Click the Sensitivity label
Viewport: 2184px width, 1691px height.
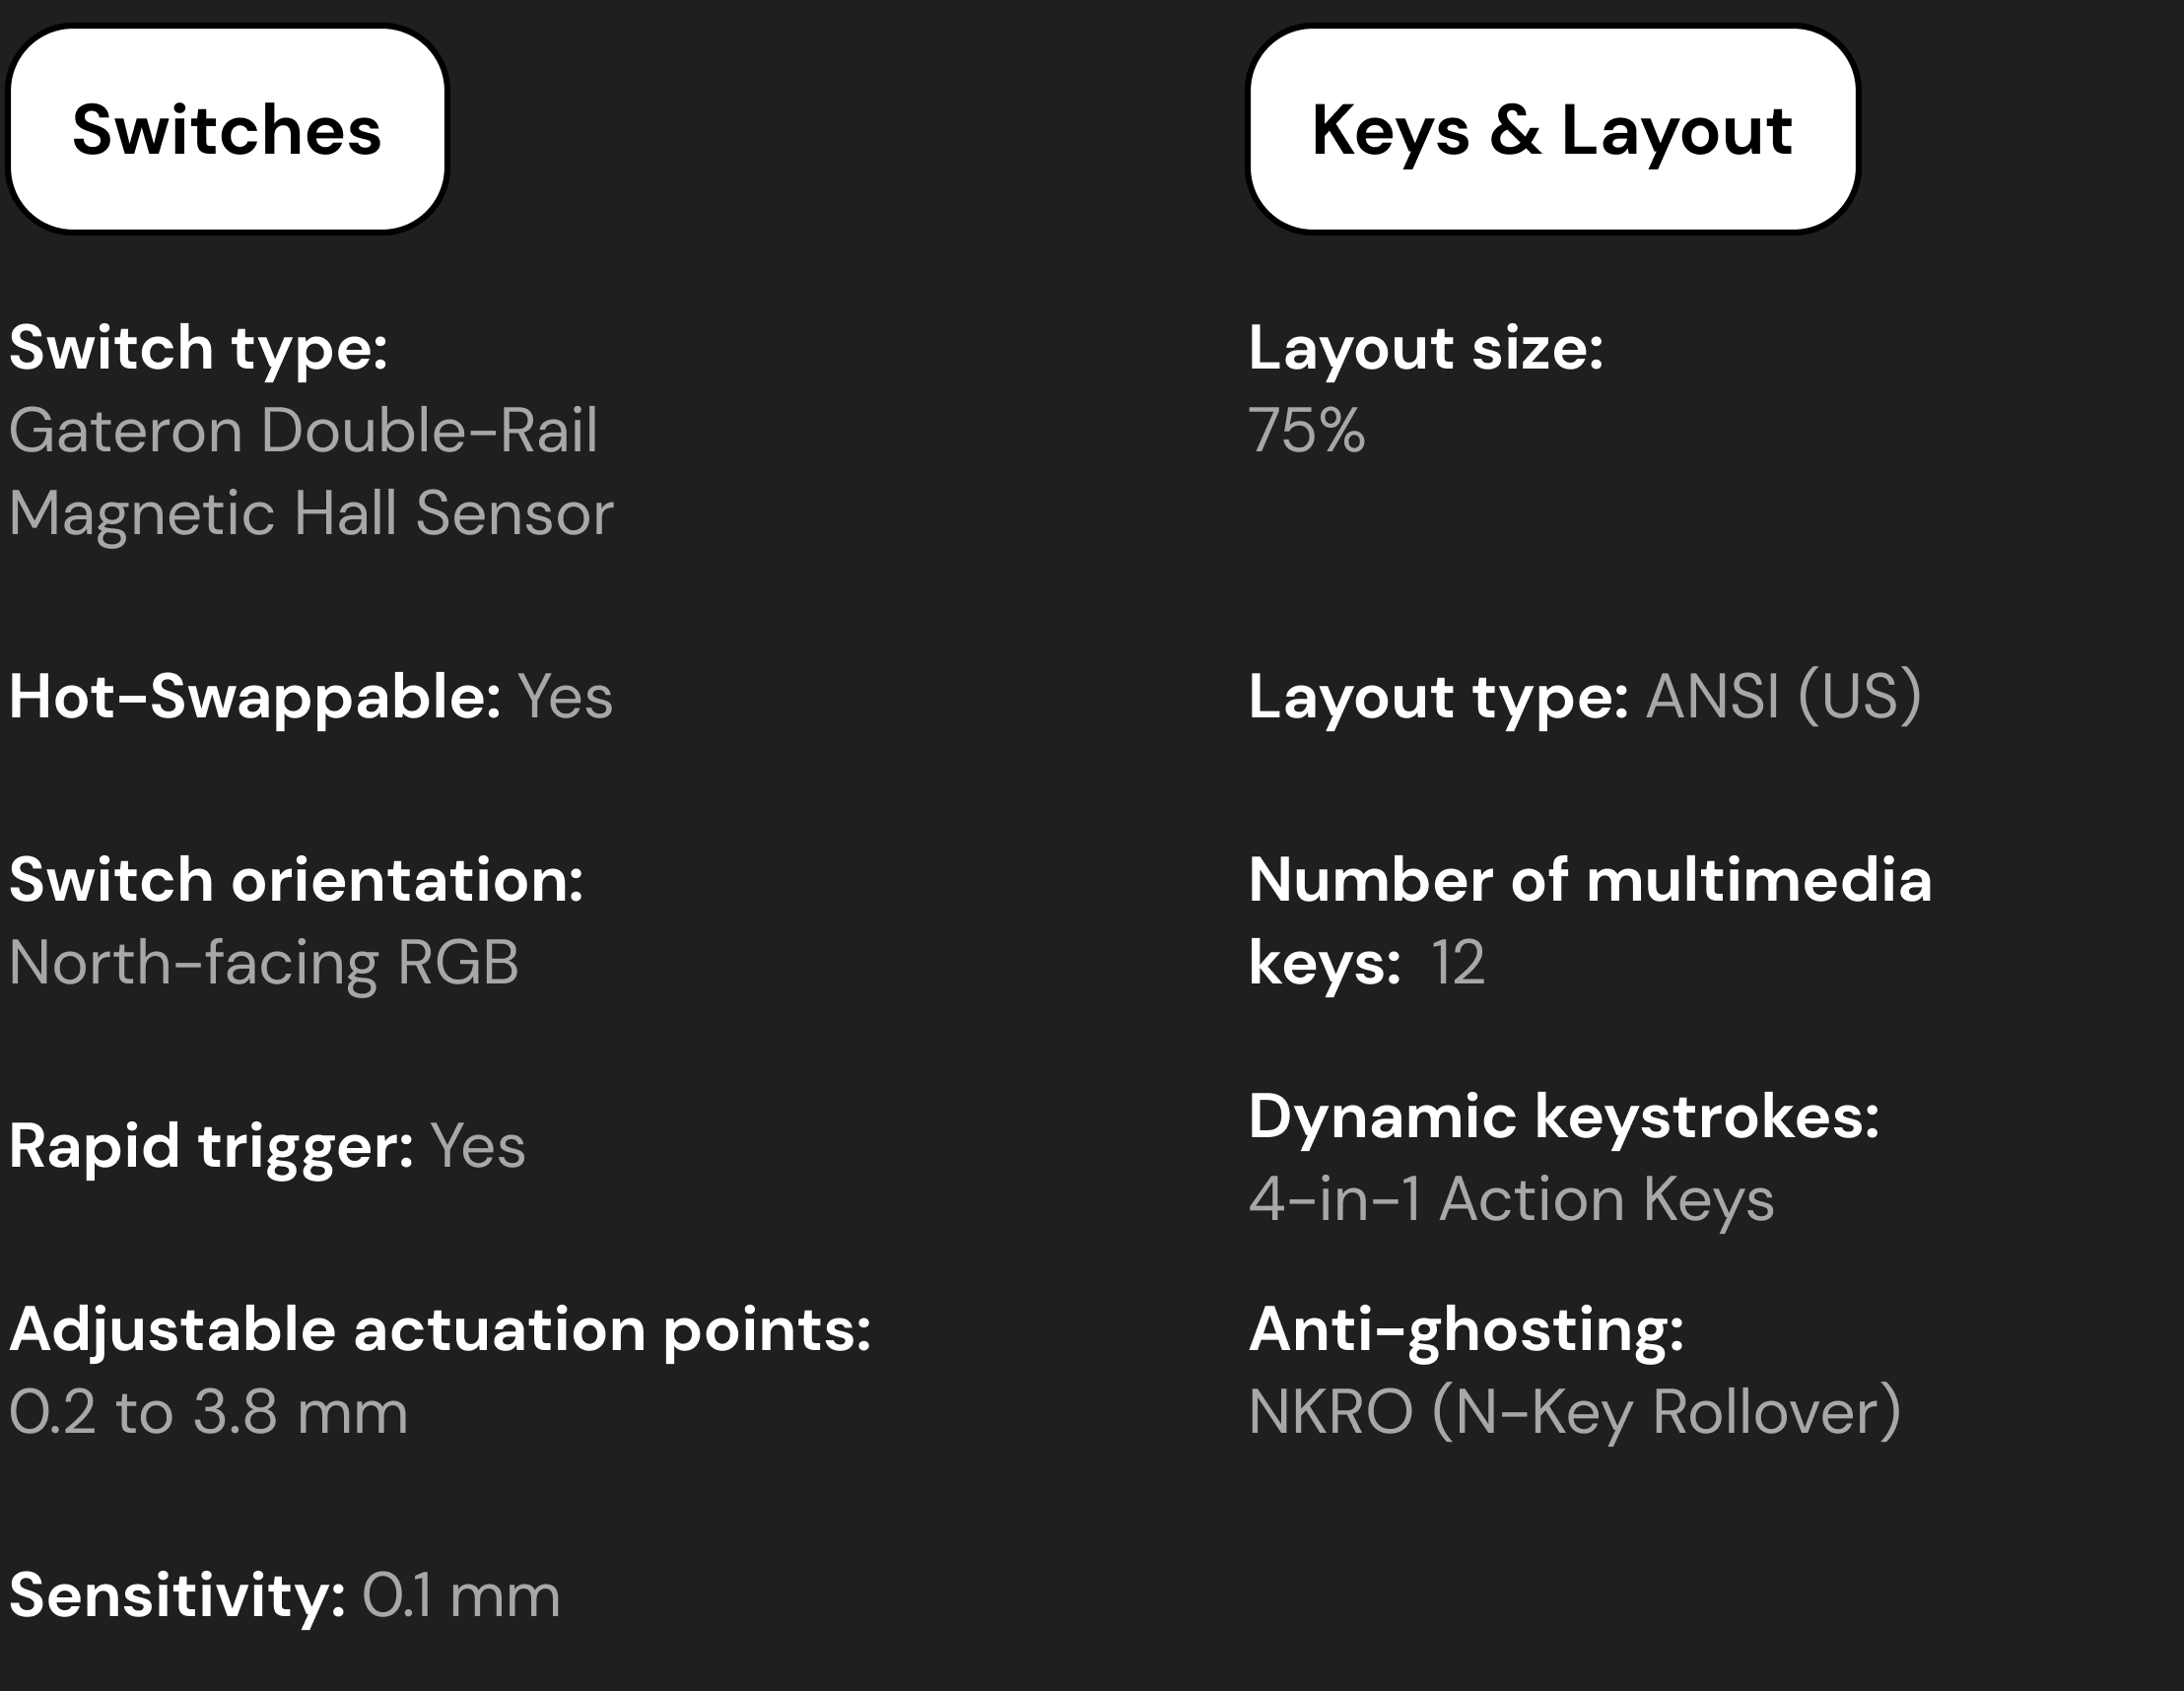point(177,1596)
